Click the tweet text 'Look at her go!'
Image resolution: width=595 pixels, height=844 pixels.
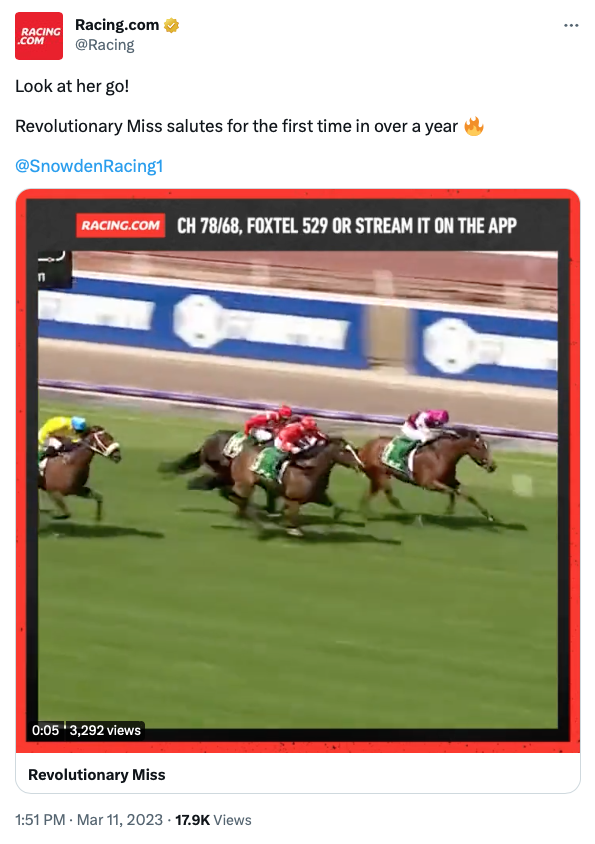[72, 86]
